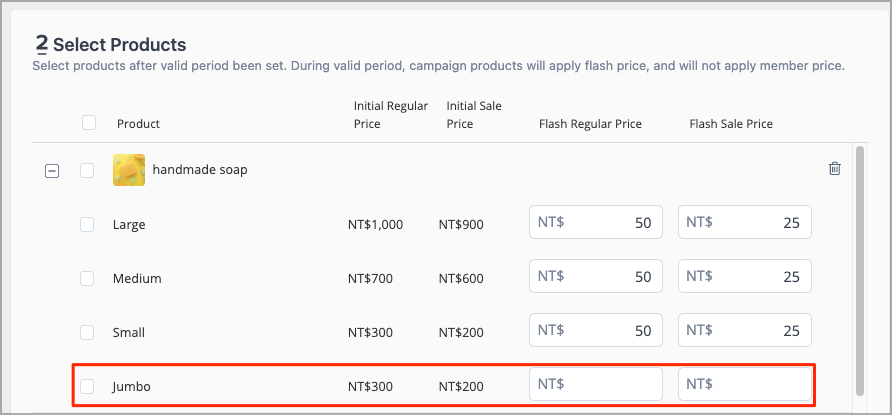Click the Initial Sale Price column header
Image resolution: width=892 pixels, height=415 pixels.
point(474,115)
